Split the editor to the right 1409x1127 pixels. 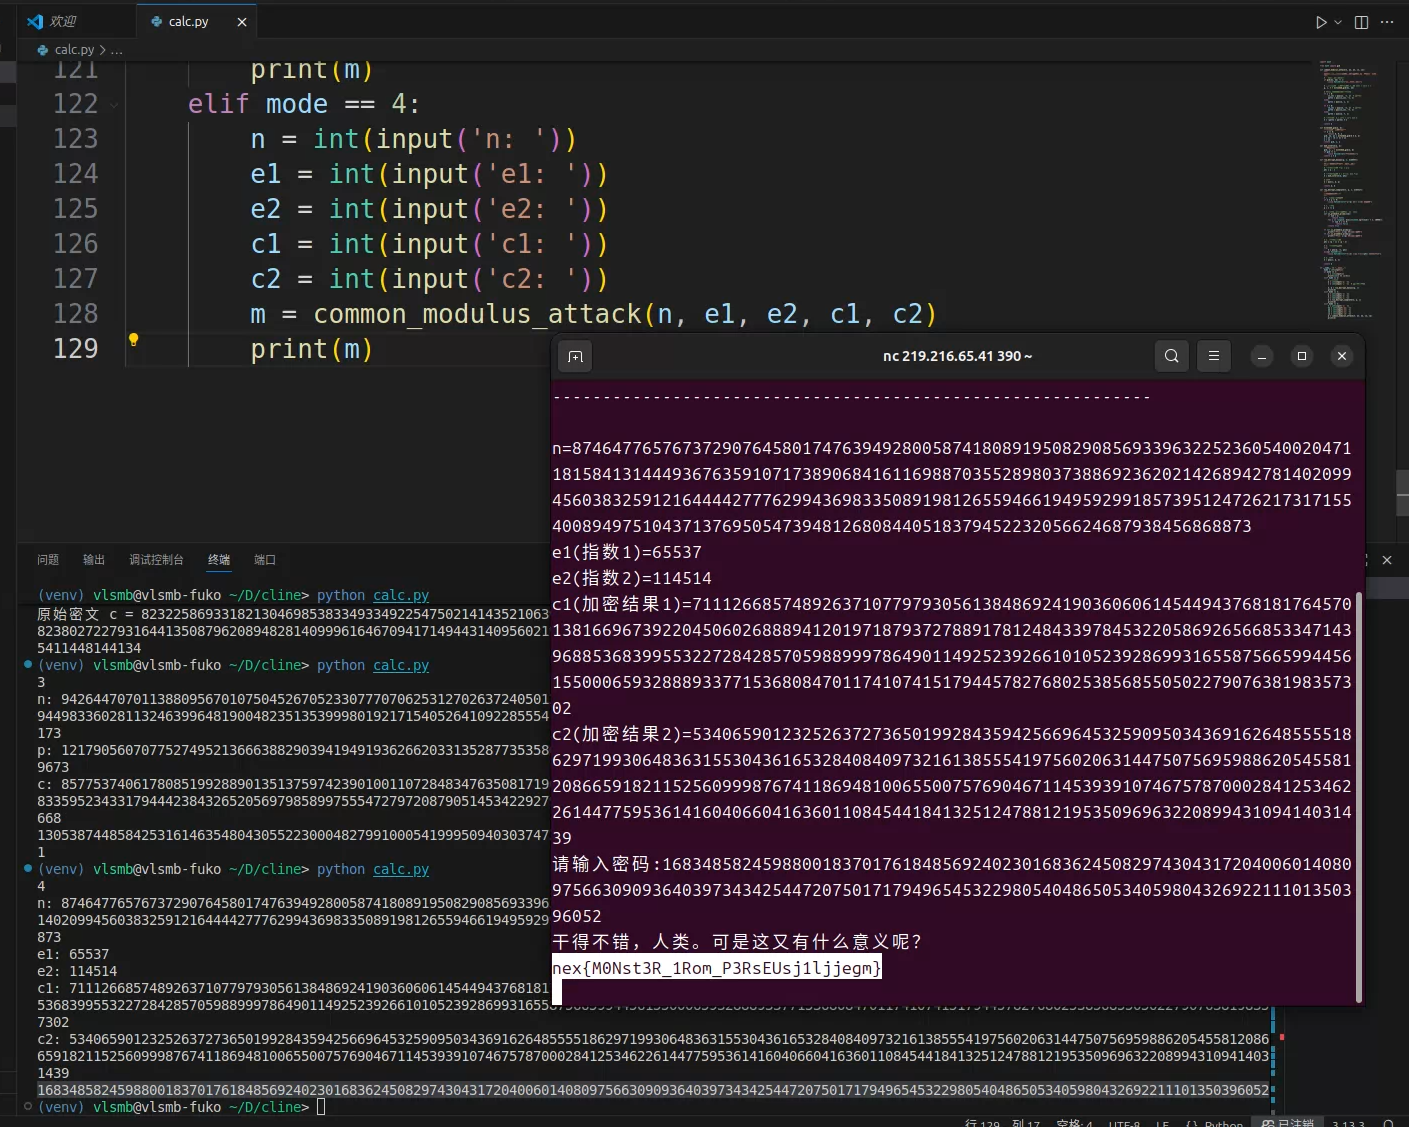(x=1361, y=22)
